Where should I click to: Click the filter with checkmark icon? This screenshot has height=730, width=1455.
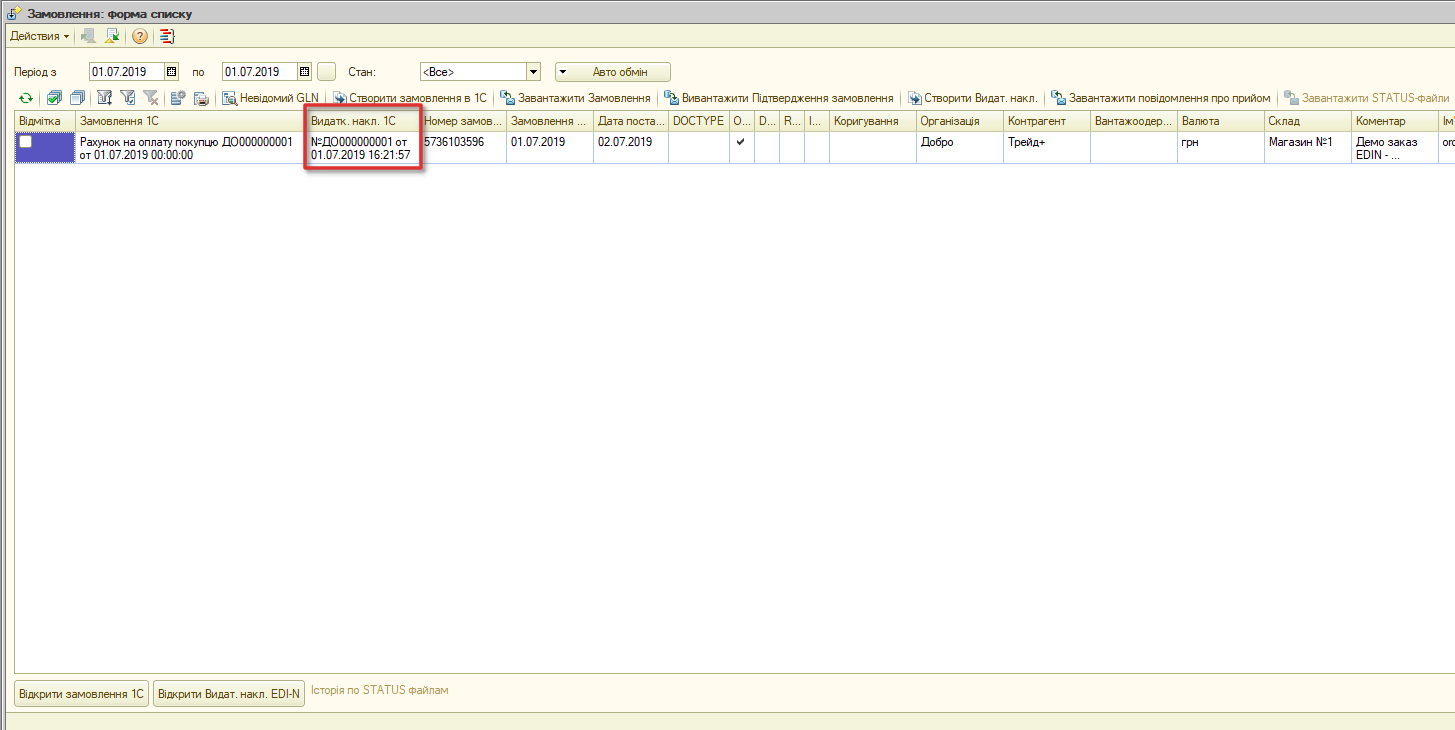coord(127,98)
